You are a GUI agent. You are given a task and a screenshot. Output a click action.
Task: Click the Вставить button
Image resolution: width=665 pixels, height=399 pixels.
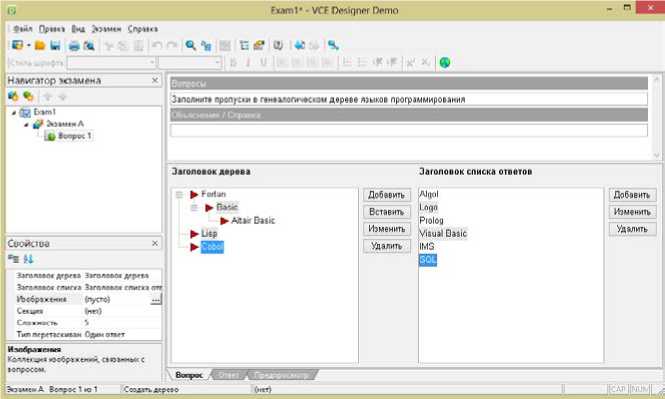tap(386, 212)
